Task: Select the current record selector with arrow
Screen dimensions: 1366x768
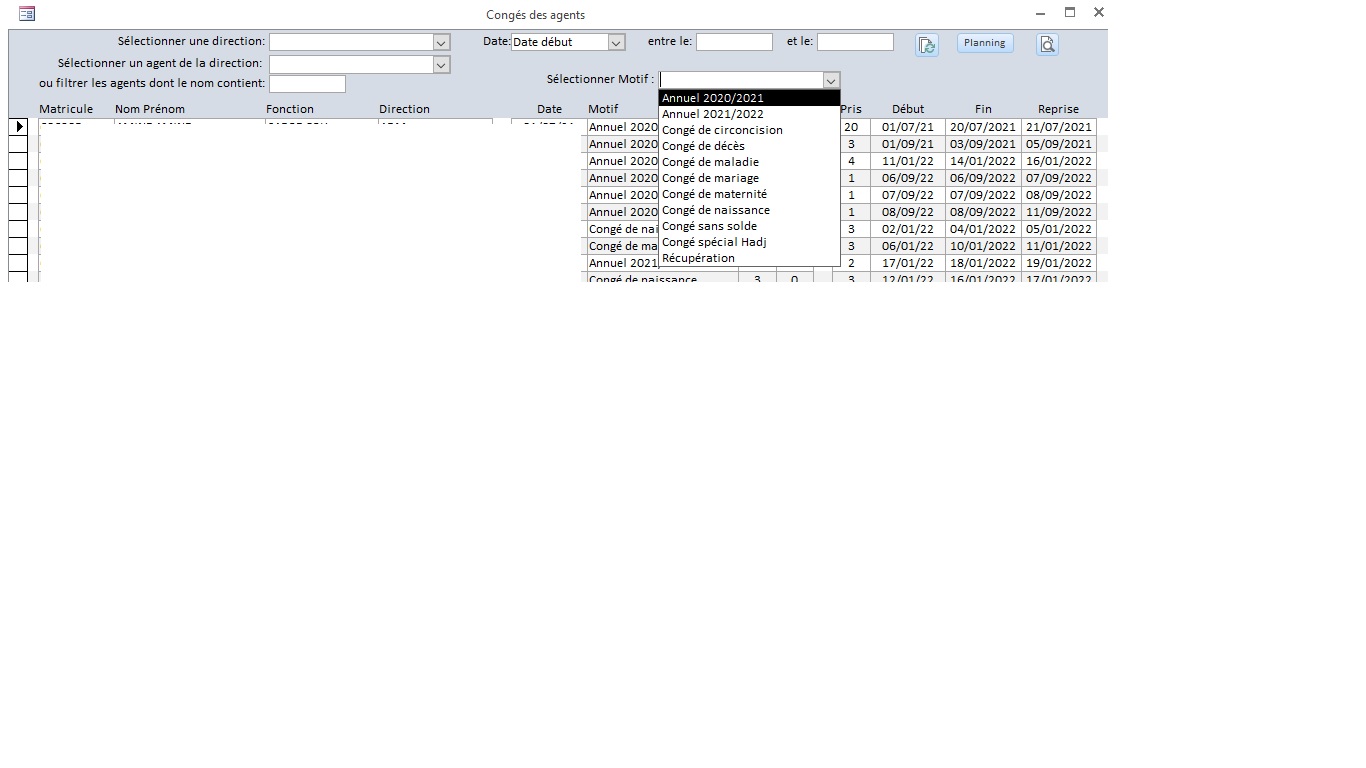Action: [18, 127]
